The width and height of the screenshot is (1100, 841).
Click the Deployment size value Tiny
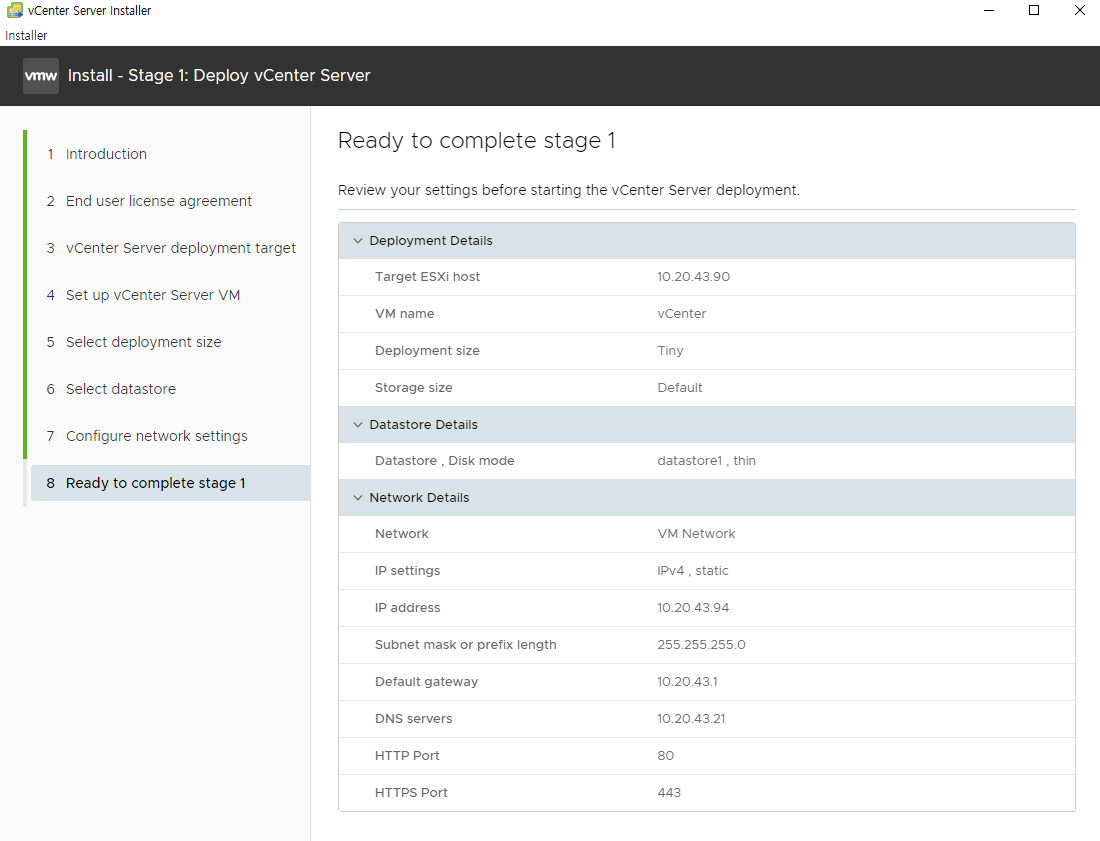point(670,351)
